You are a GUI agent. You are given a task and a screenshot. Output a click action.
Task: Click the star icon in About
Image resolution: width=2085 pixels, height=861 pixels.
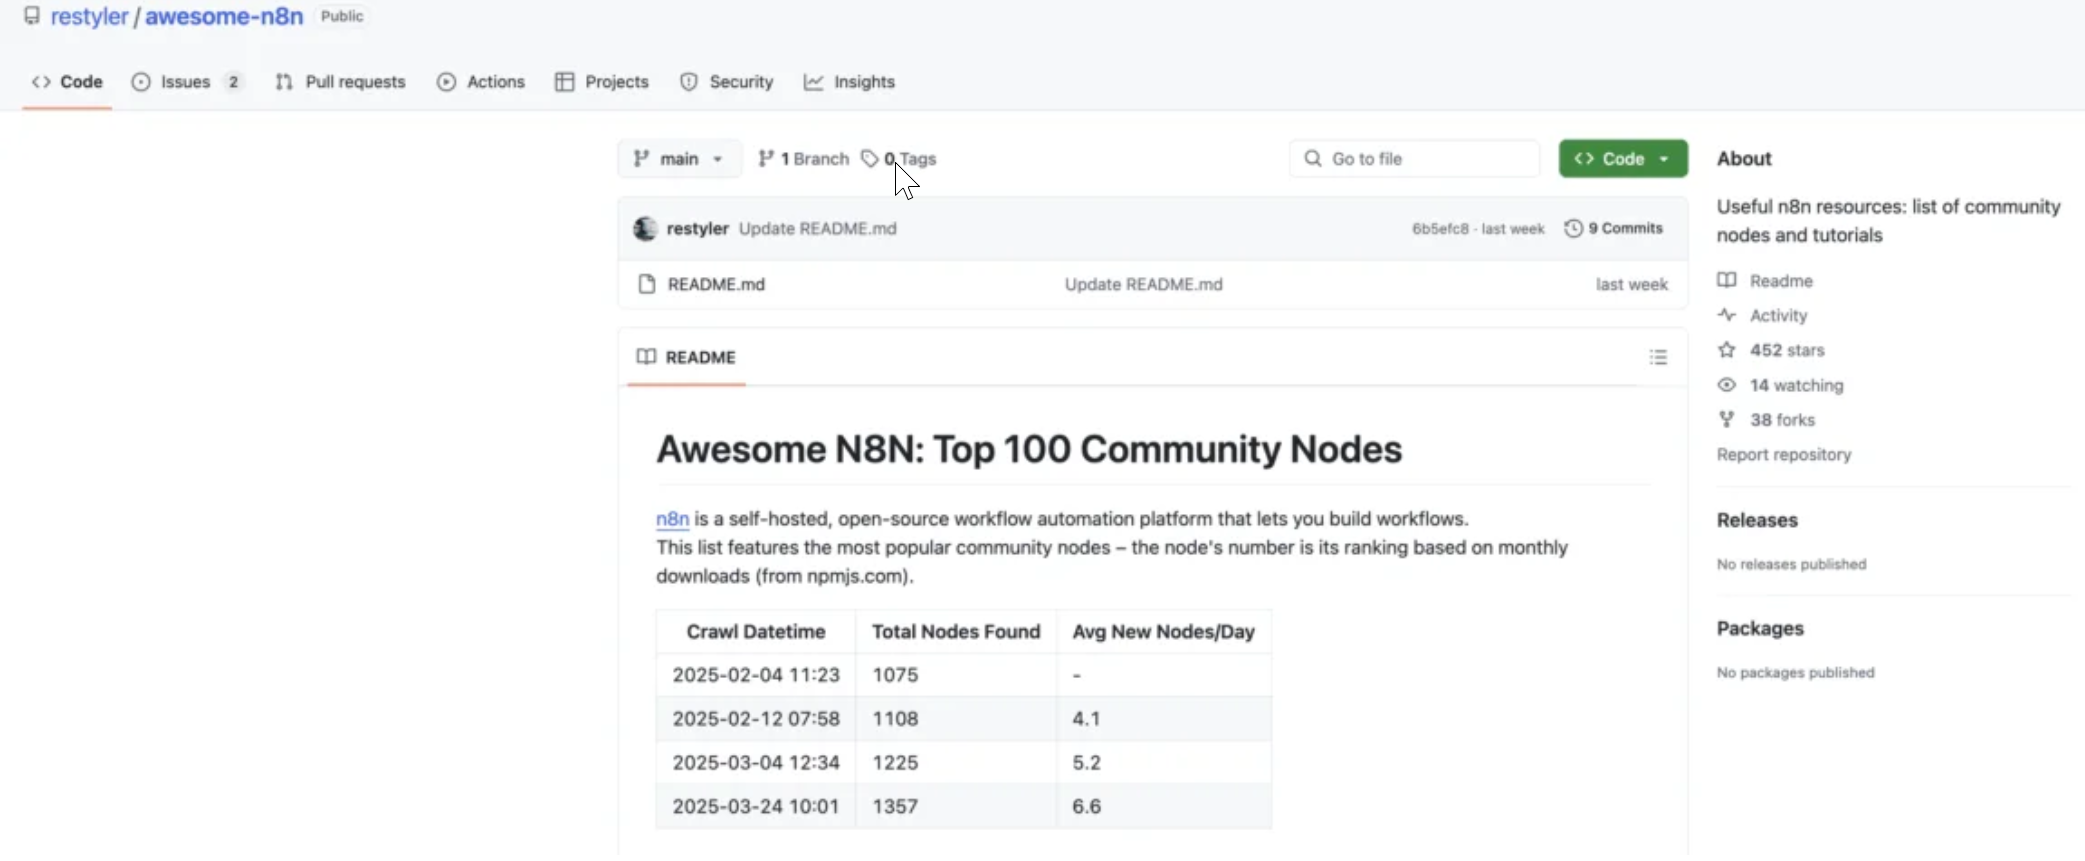point(1727,350)
